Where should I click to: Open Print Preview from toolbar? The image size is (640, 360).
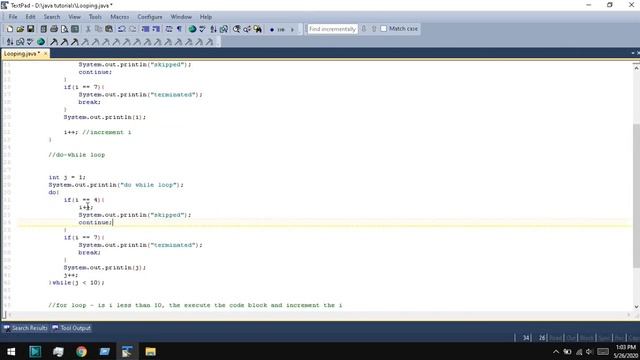(64, 29)
